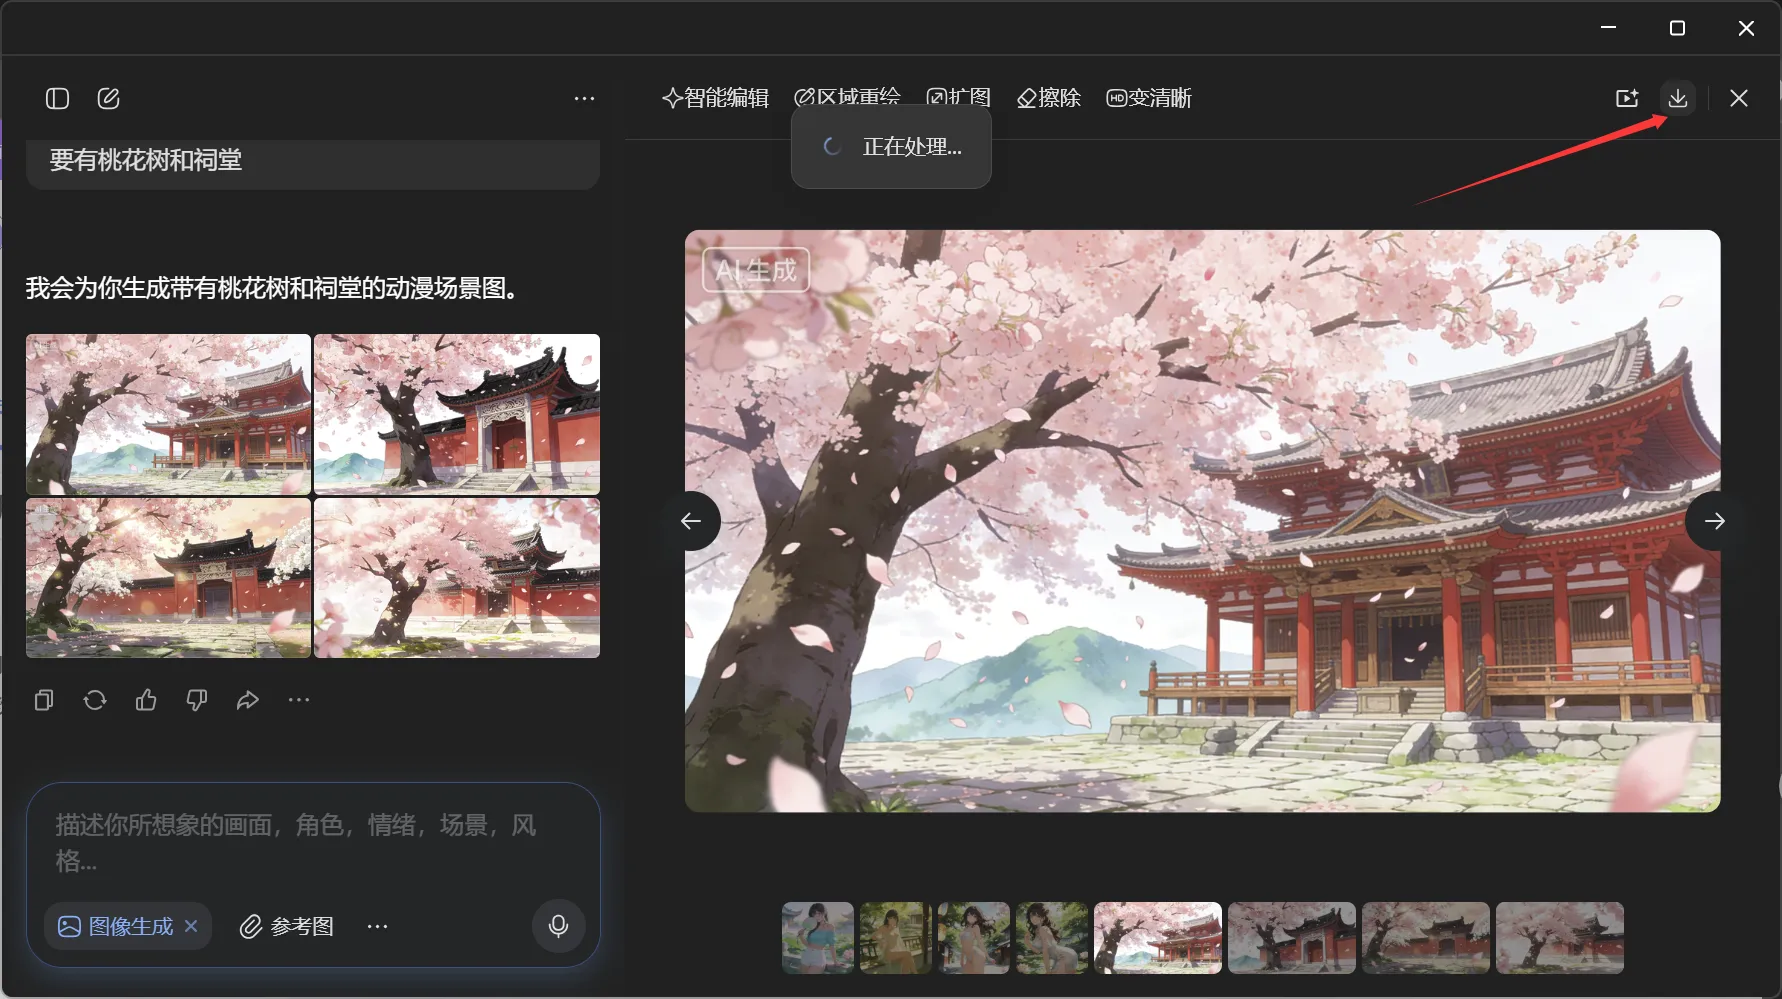The image size is (1782, 999).
Task: Open the export image icon beside download
Action: [1627, 98]
